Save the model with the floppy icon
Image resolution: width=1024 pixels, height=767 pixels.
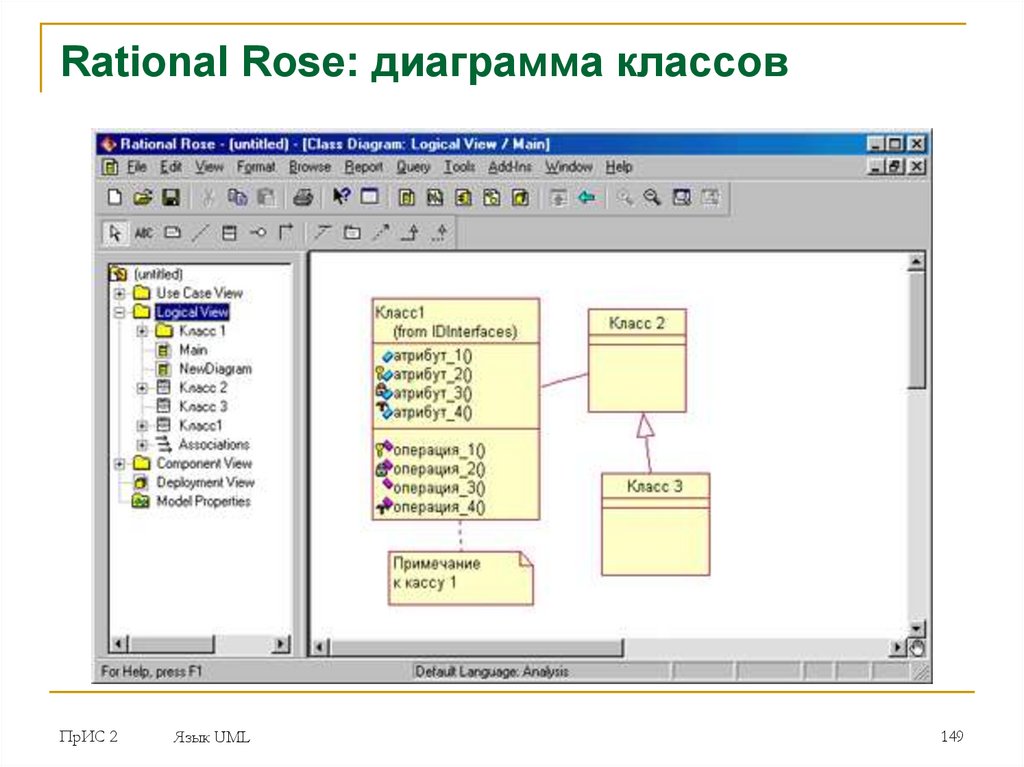tap(170, 197)
